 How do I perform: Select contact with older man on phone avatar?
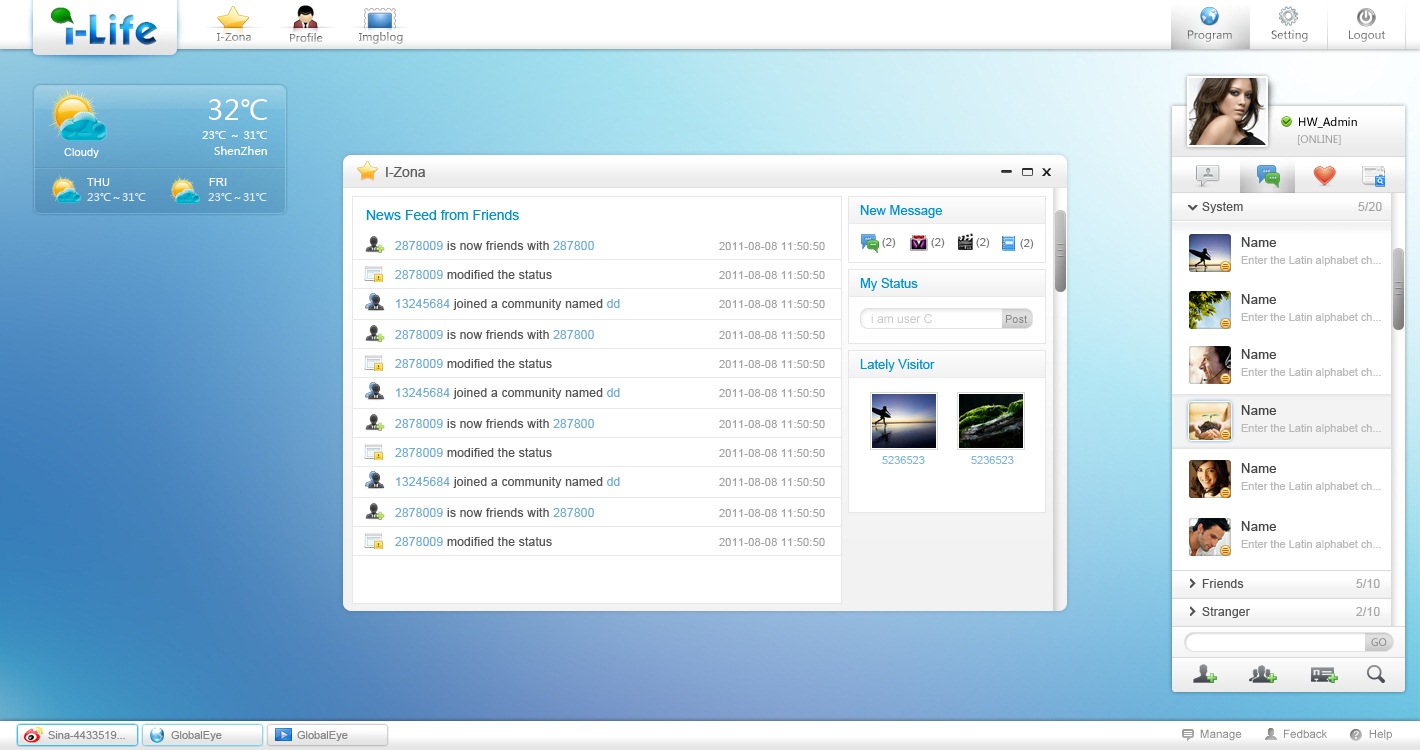(x=1282, y=365)
